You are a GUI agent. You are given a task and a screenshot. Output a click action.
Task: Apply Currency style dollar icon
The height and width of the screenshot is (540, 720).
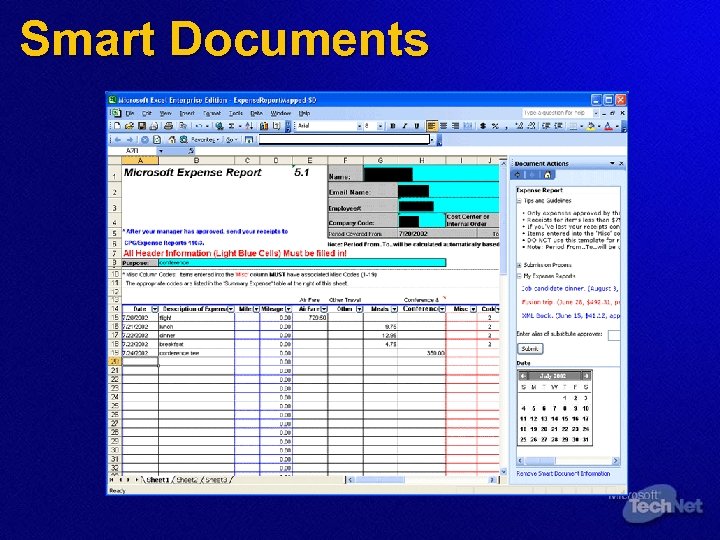(x=483, y=126)
